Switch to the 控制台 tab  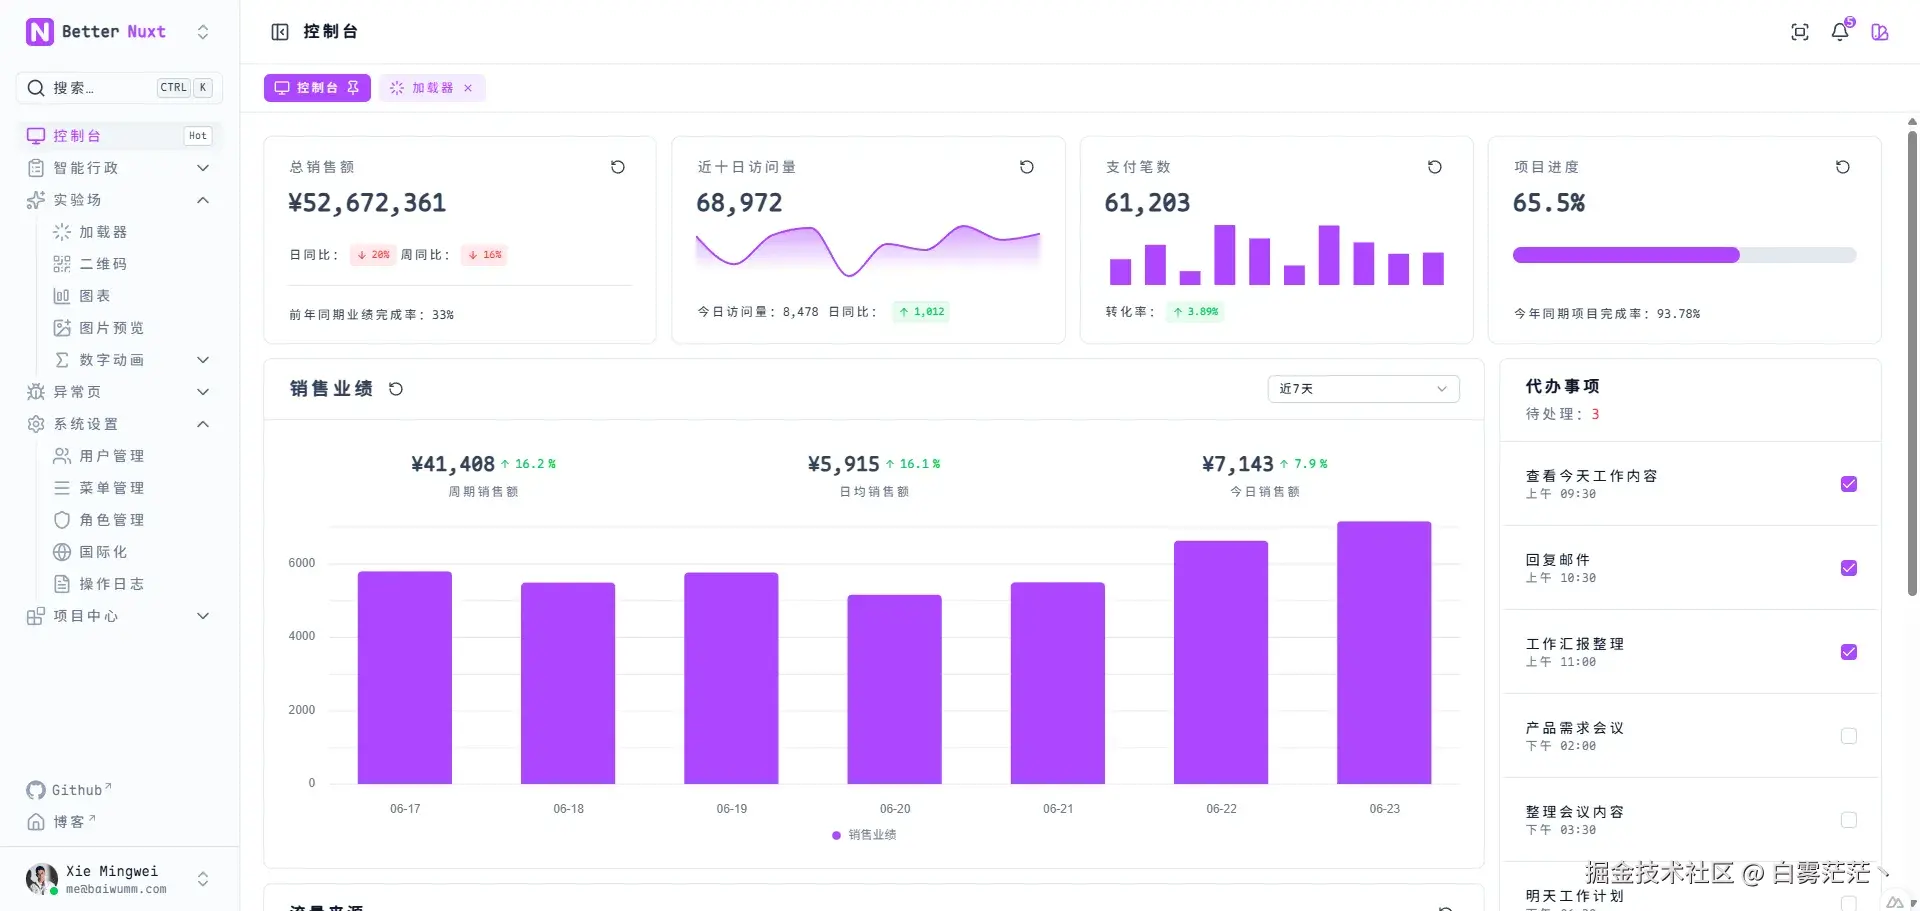[x=317, y=88]
